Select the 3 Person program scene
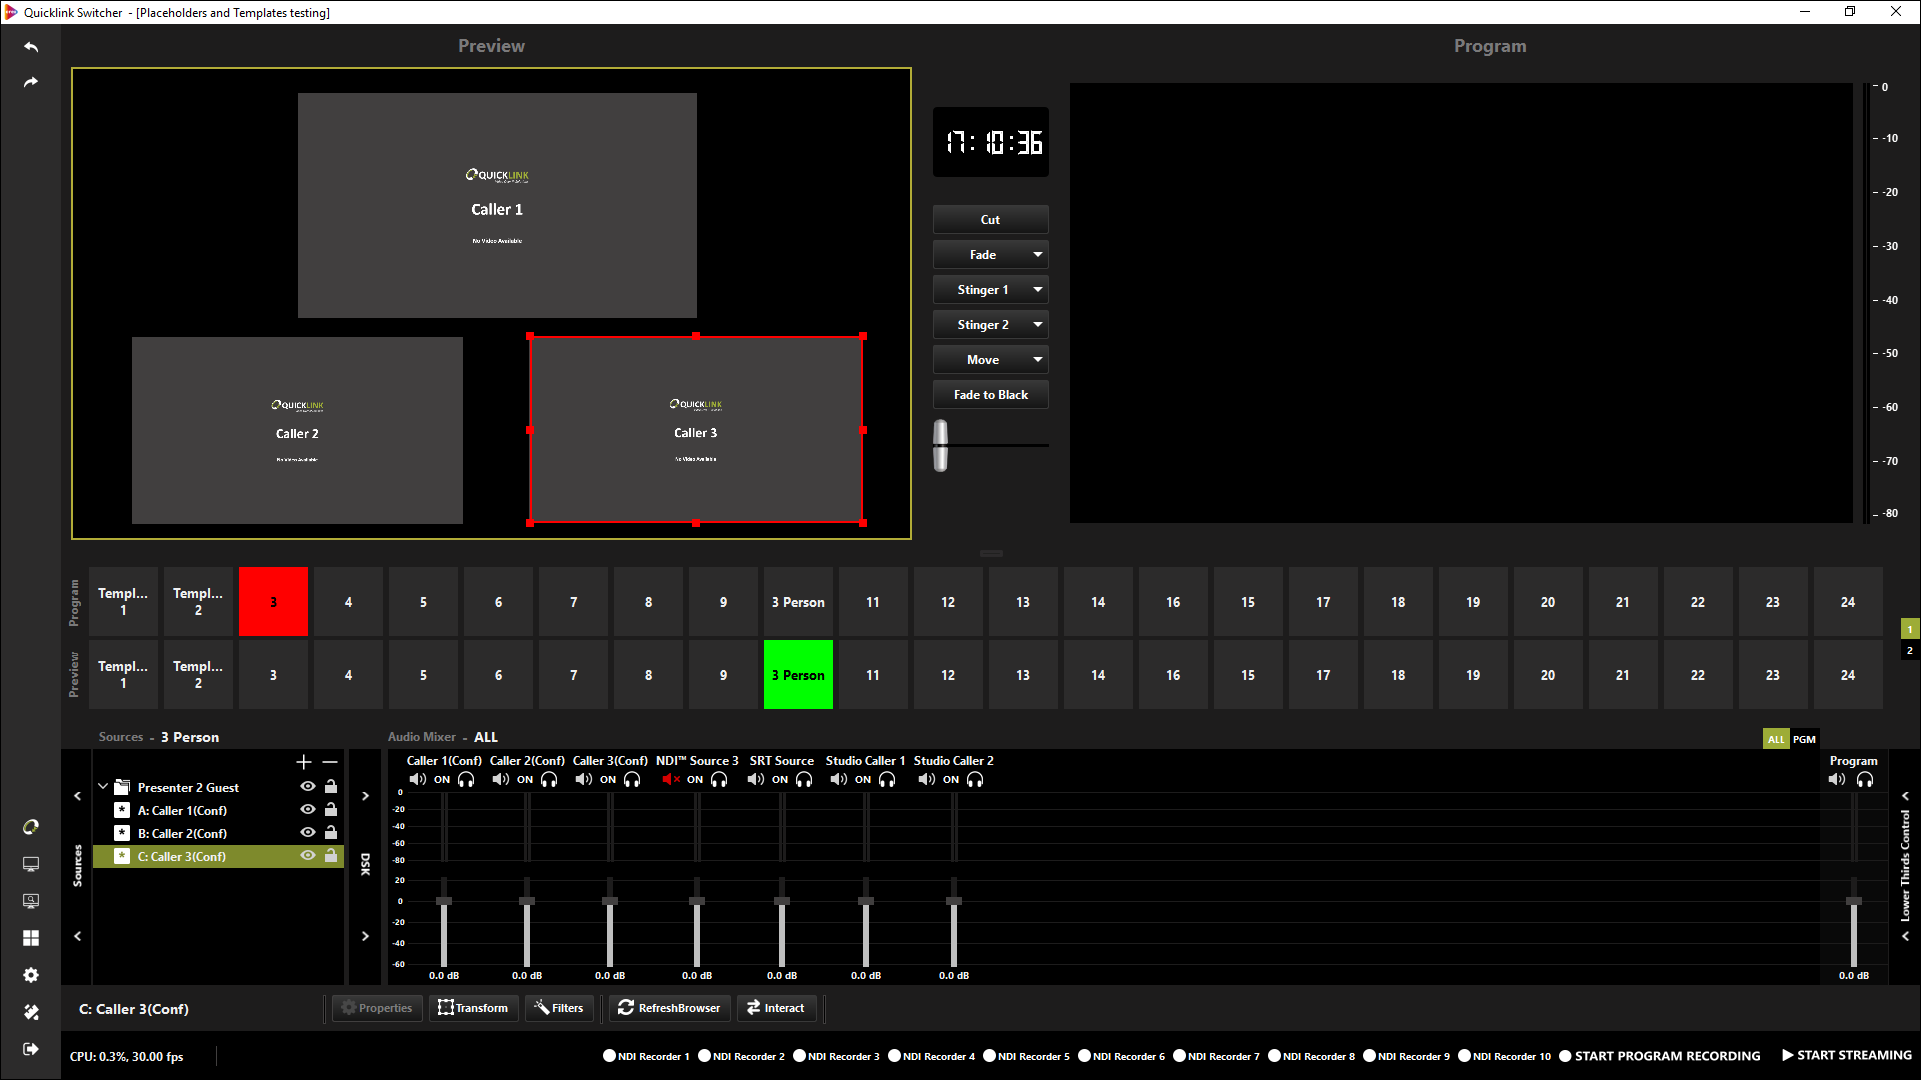Viewport: 1921px width, 1080px height. (798, 602)
